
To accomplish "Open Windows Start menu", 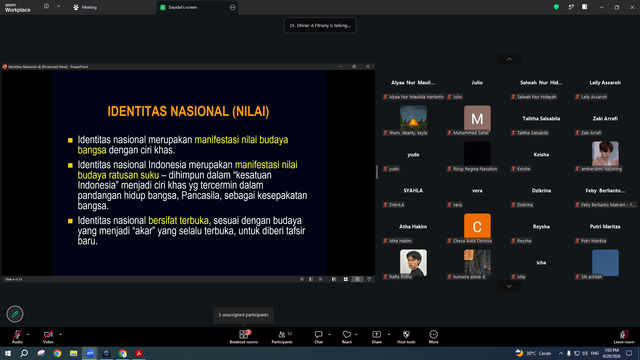I will pos(8,353).
